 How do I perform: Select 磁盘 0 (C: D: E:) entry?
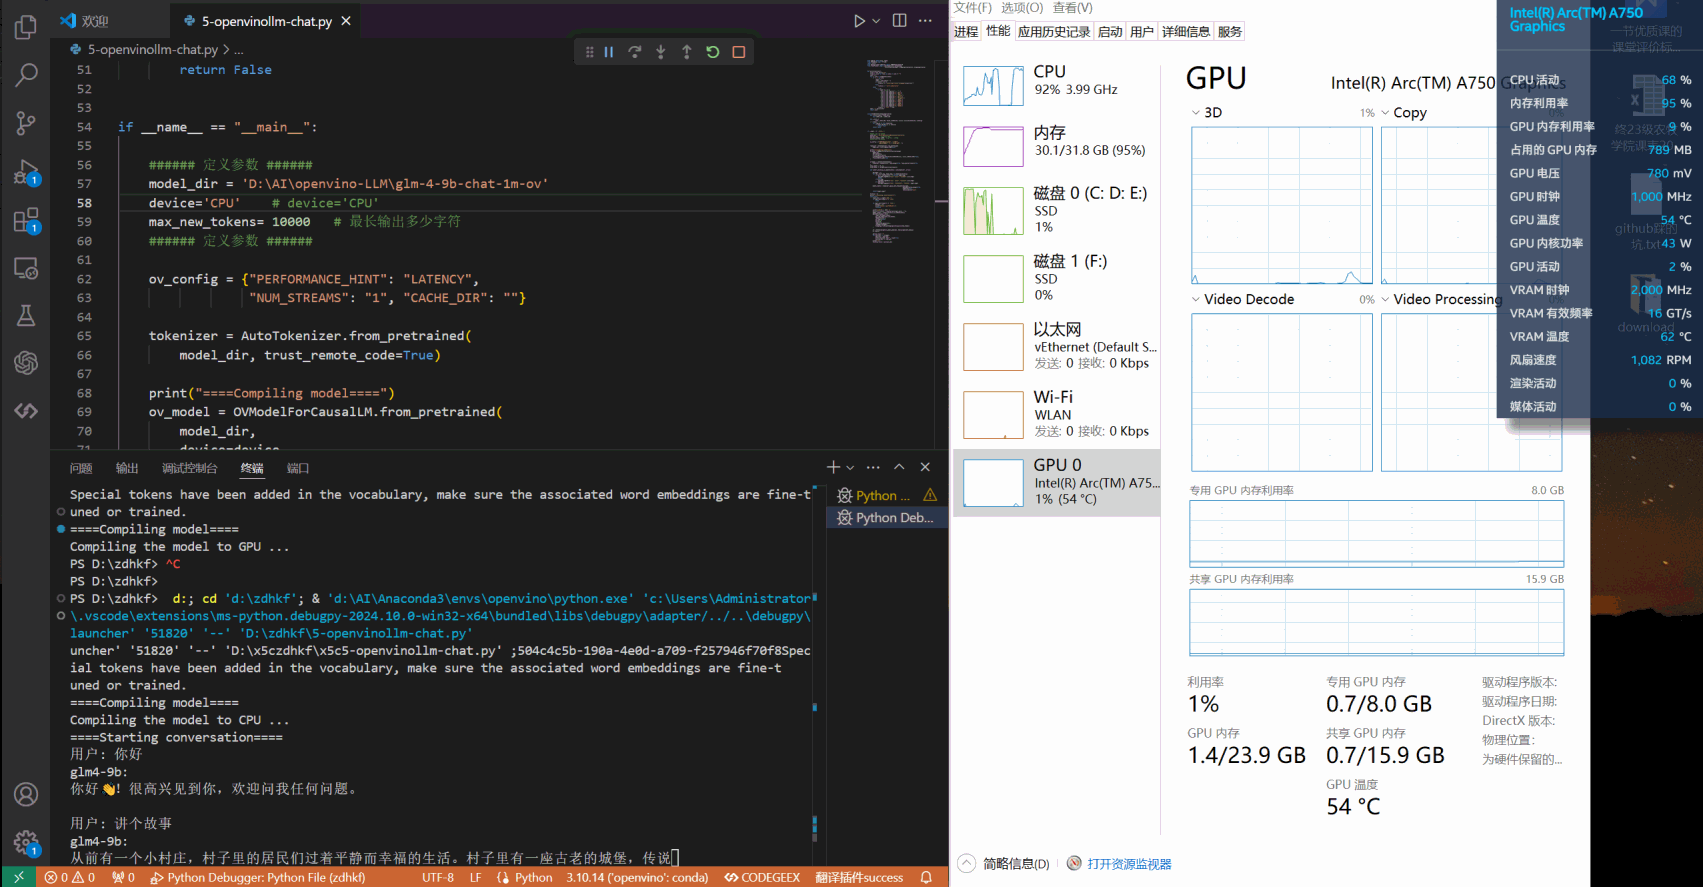[1057, 210]
